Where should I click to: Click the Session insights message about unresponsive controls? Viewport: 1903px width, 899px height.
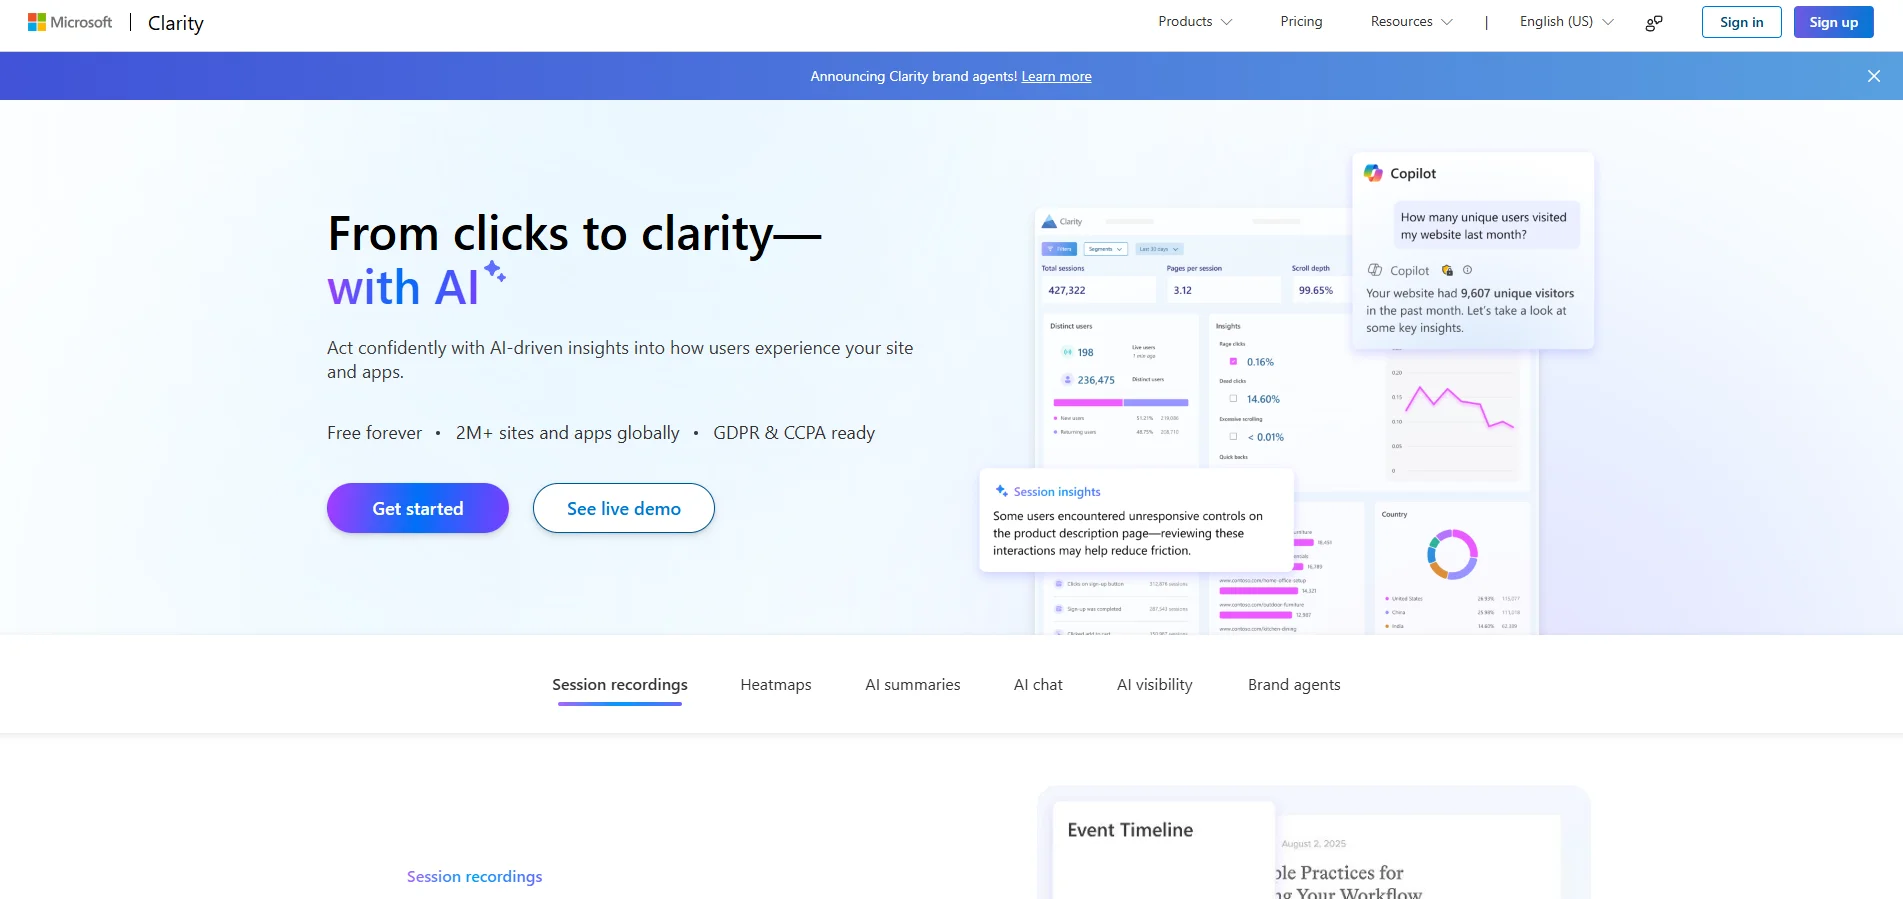pyautogui.click(x=1128, y=533)
